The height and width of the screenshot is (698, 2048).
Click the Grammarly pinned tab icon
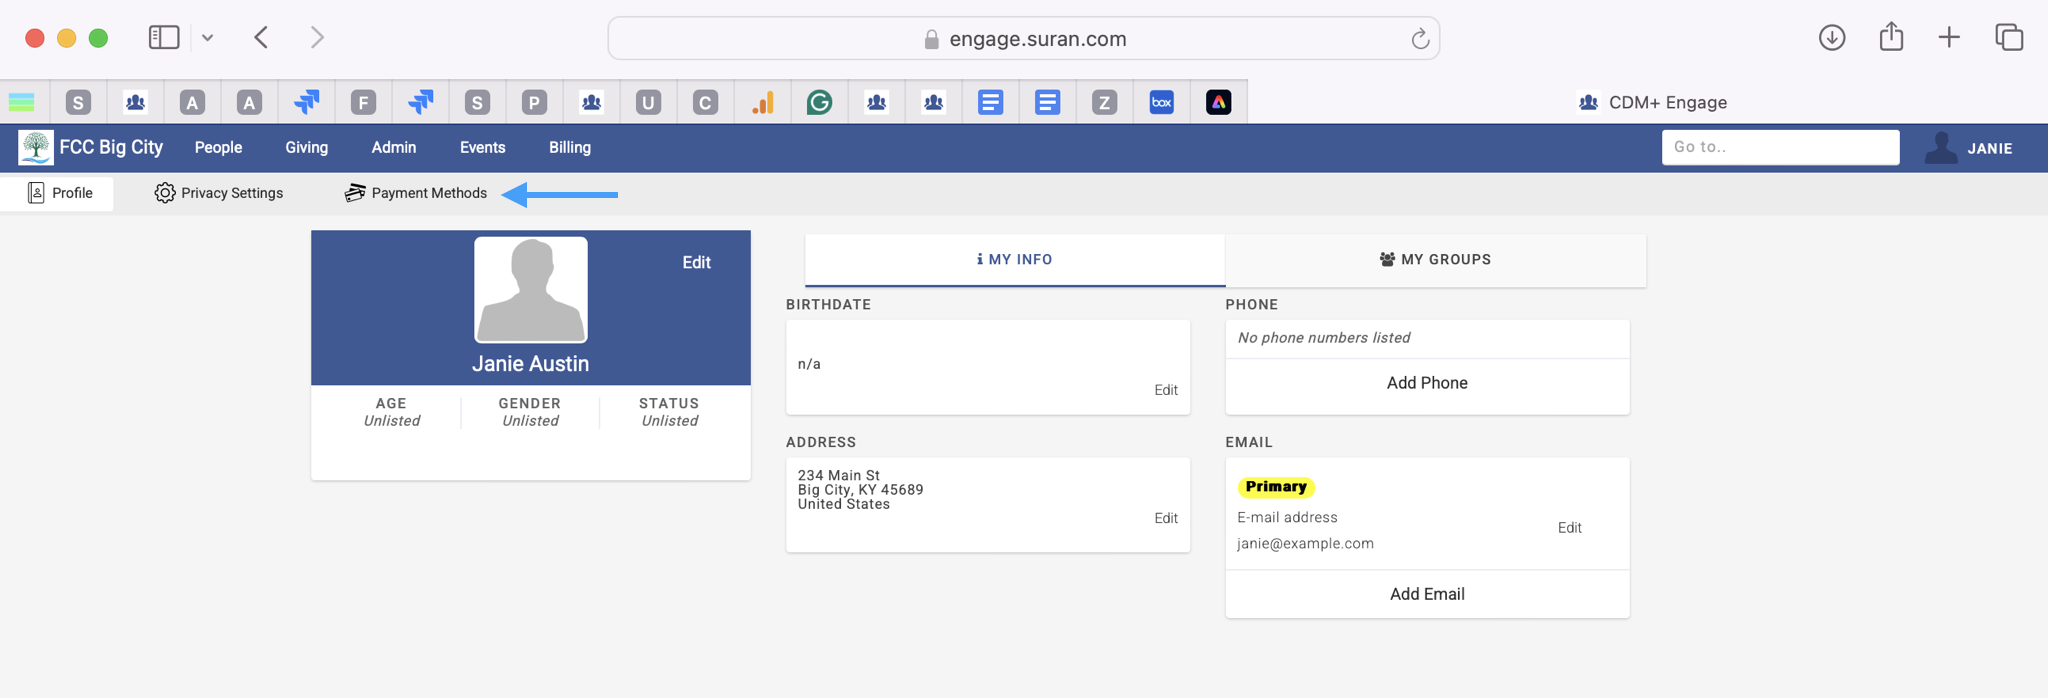819,102
